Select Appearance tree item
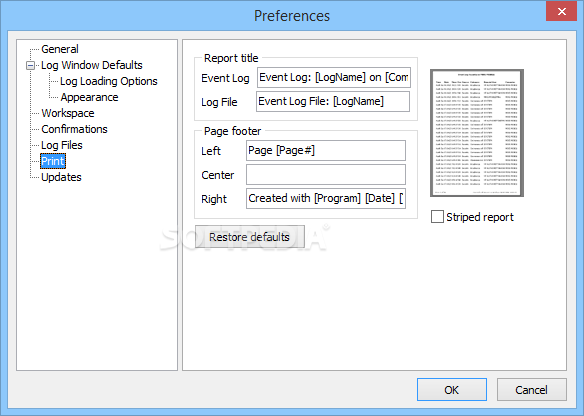 coord(89,97)
